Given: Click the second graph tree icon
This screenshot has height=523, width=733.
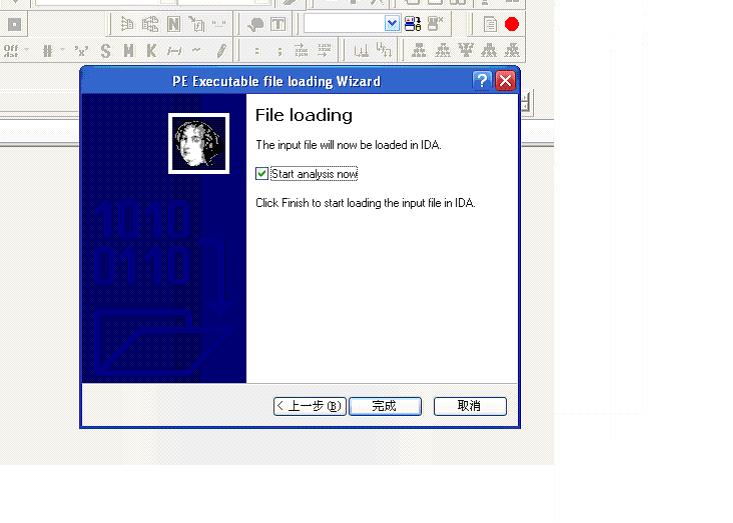Looking at the screenshot, I should click(442, 50).
